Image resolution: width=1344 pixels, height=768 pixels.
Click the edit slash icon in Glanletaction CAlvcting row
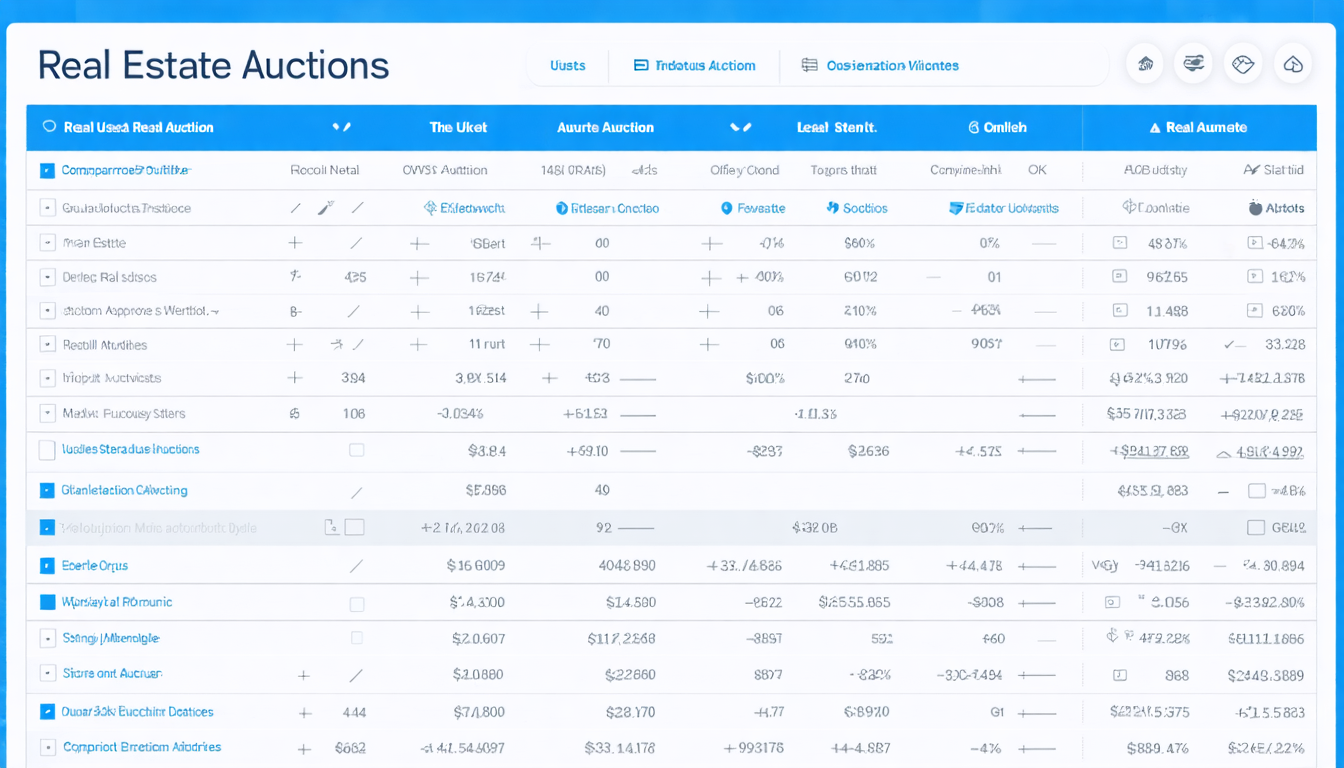click(356, 492)
